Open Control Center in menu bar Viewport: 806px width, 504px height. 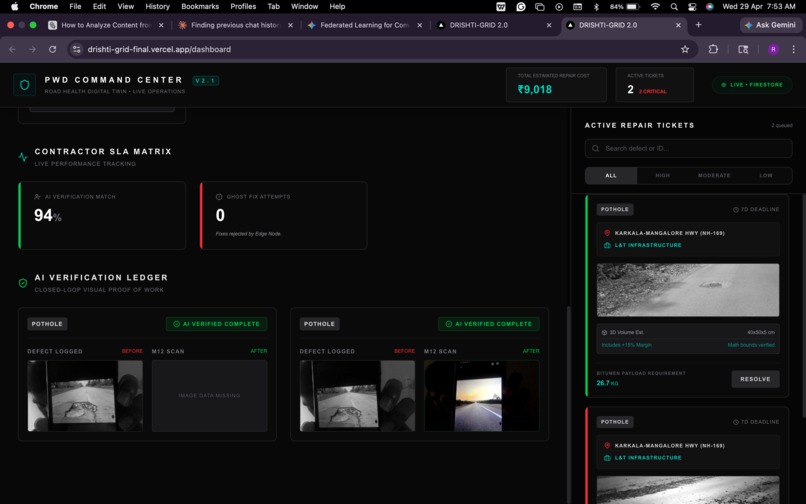(x=692, y=7)
